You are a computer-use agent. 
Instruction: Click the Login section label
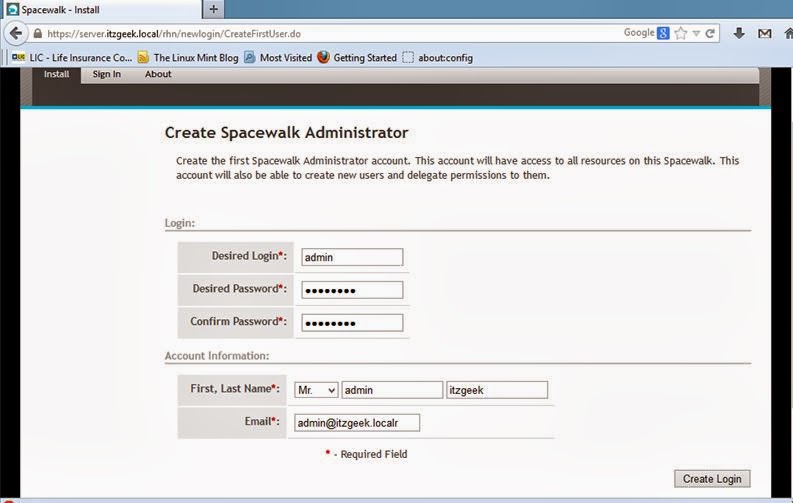(180, 223)
